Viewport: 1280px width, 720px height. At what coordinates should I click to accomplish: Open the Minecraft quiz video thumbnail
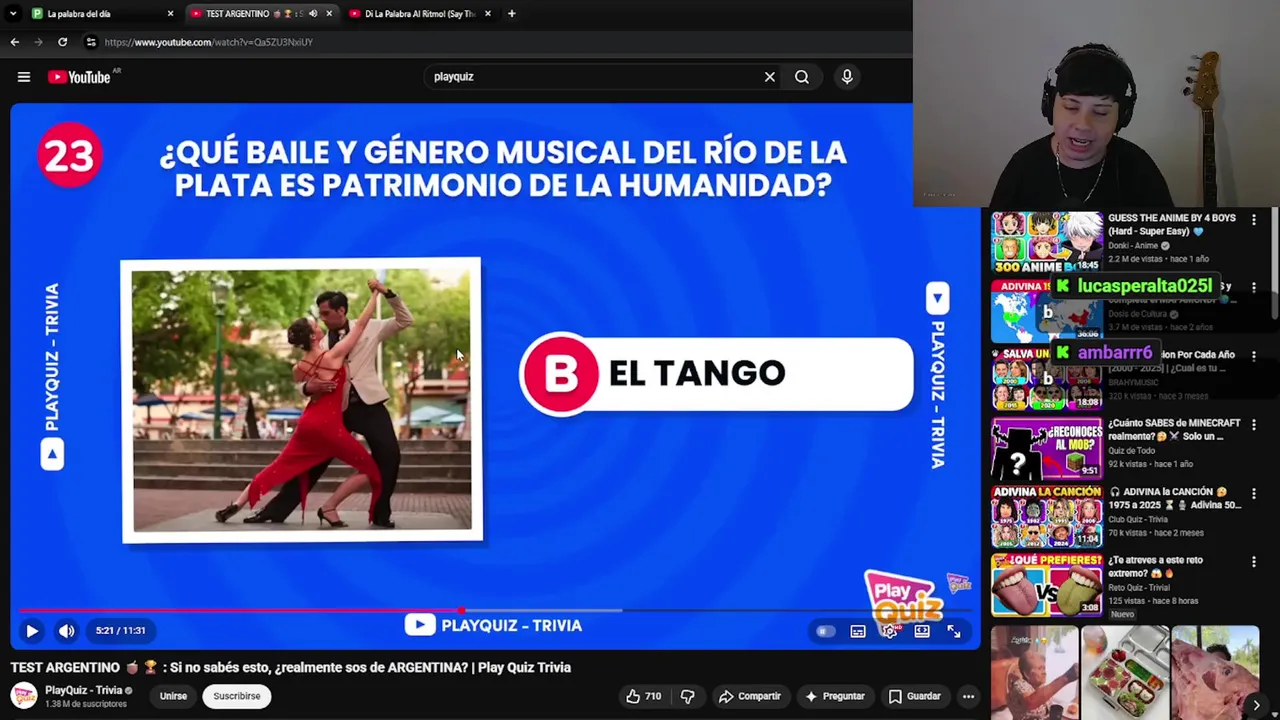click(1046, 448)
